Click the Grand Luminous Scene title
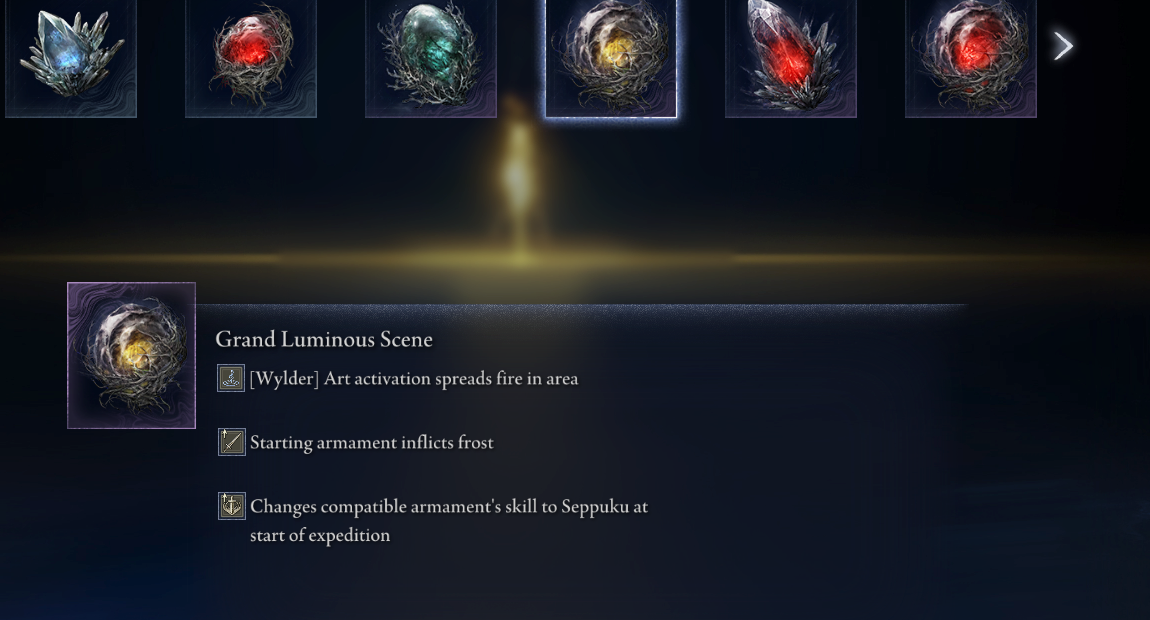The height and width of the screenshot is (620, 1150). pos(323,339)
